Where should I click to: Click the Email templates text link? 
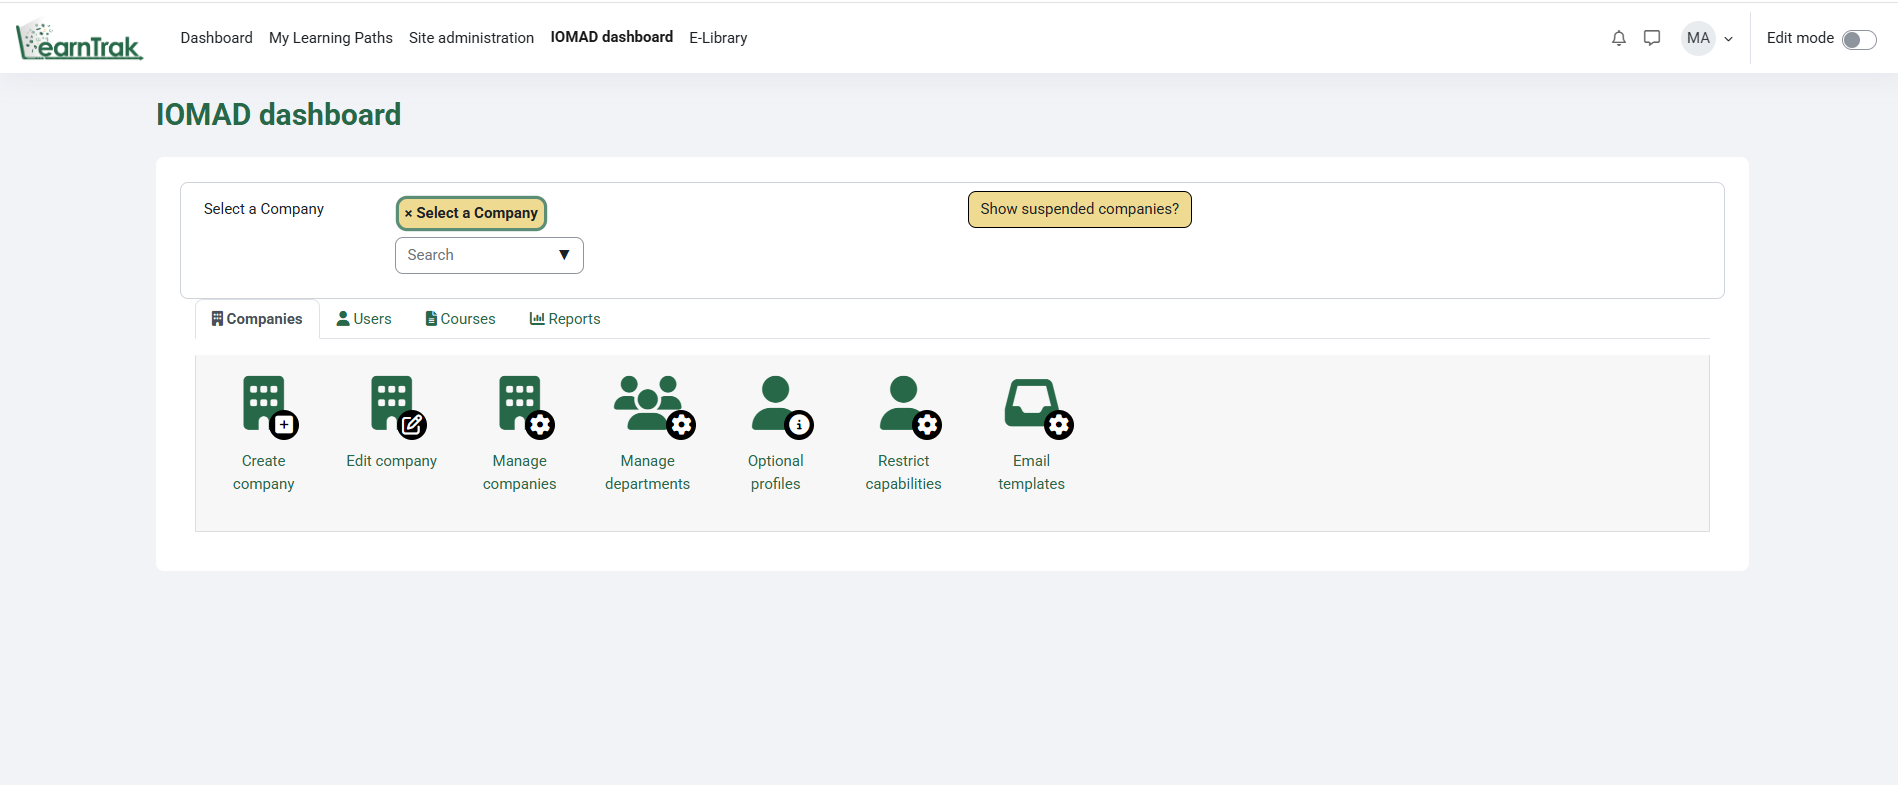(1032, 472)
